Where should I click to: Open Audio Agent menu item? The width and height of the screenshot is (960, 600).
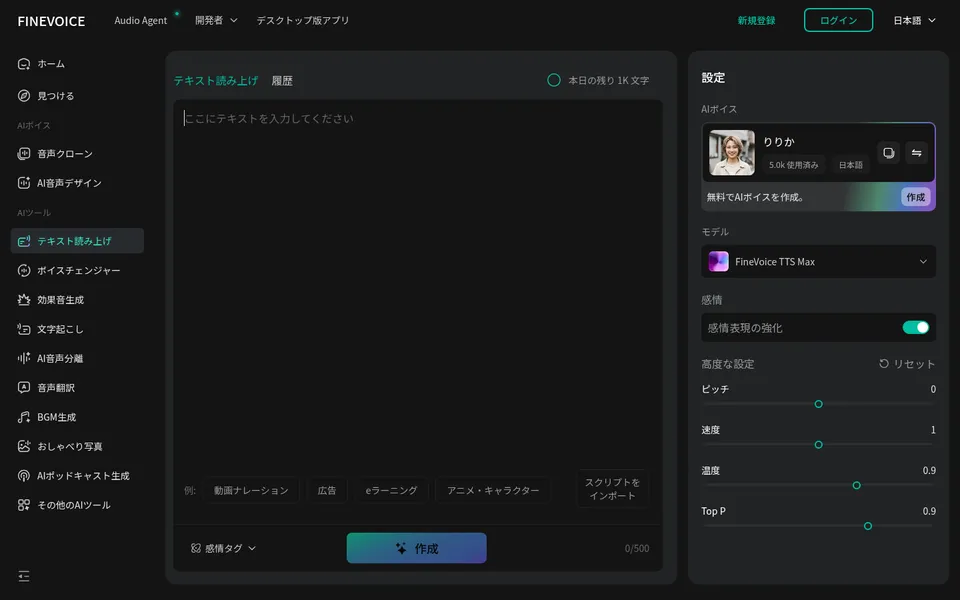[x=141, y=20]
